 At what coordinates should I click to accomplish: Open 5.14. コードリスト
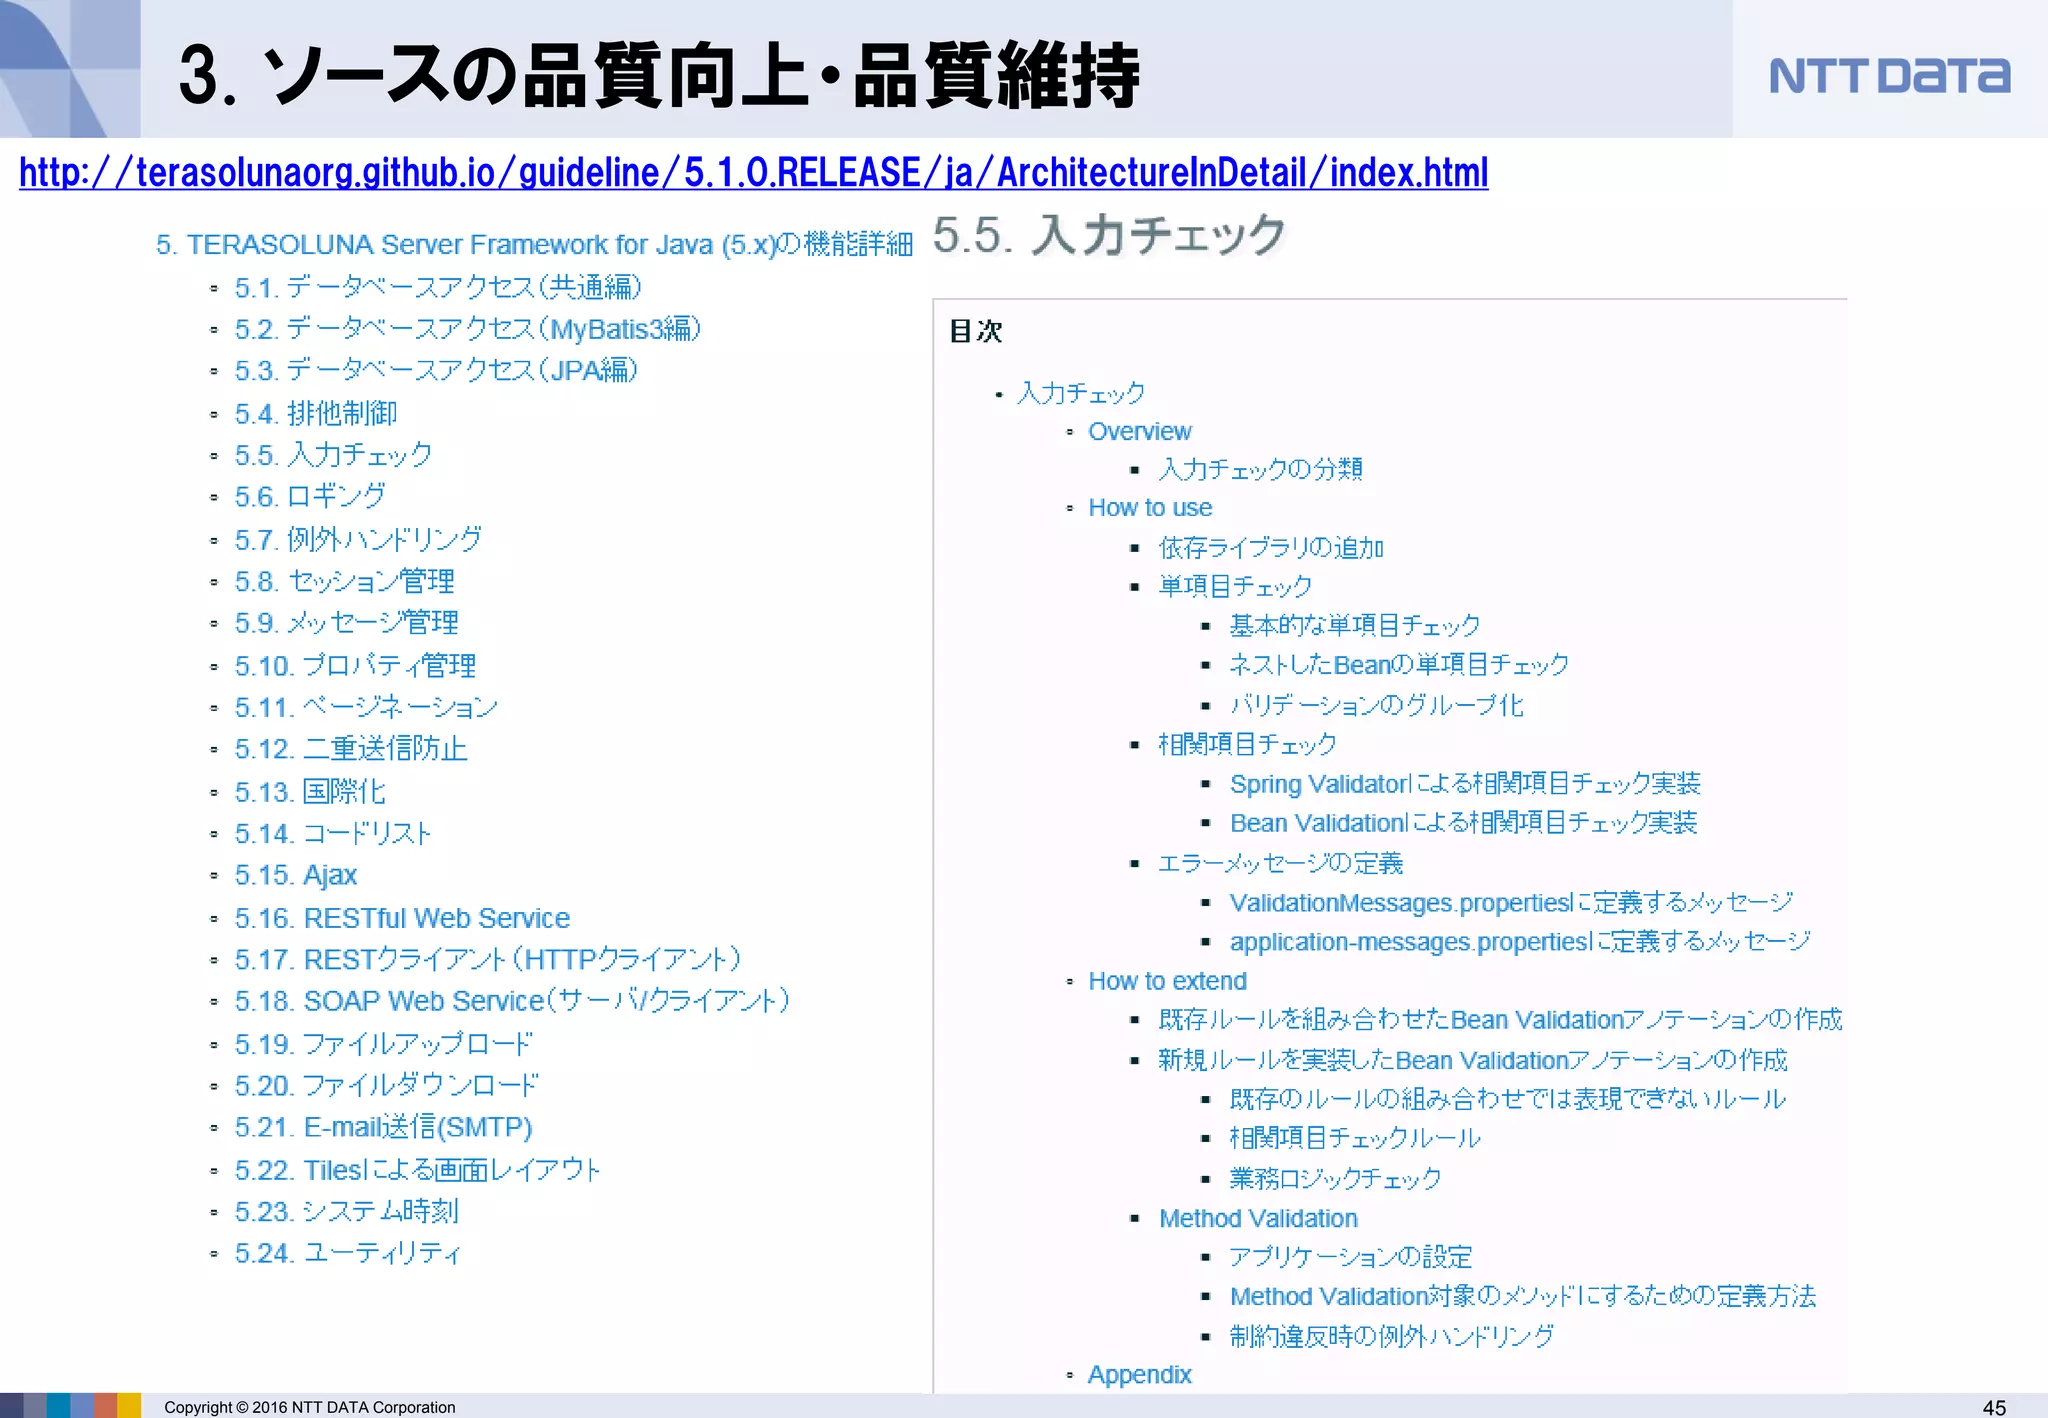tap(333, 833)
